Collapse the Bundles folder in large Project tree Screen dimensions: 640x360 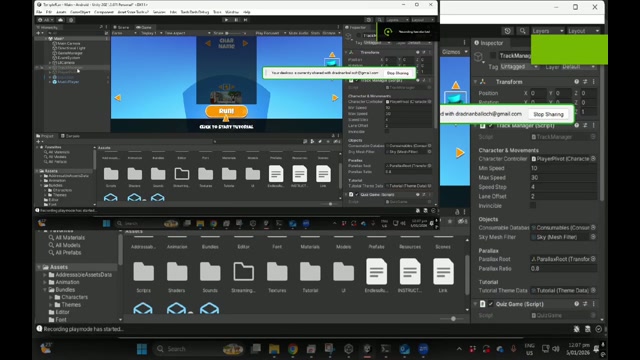(x=44, y=290)
